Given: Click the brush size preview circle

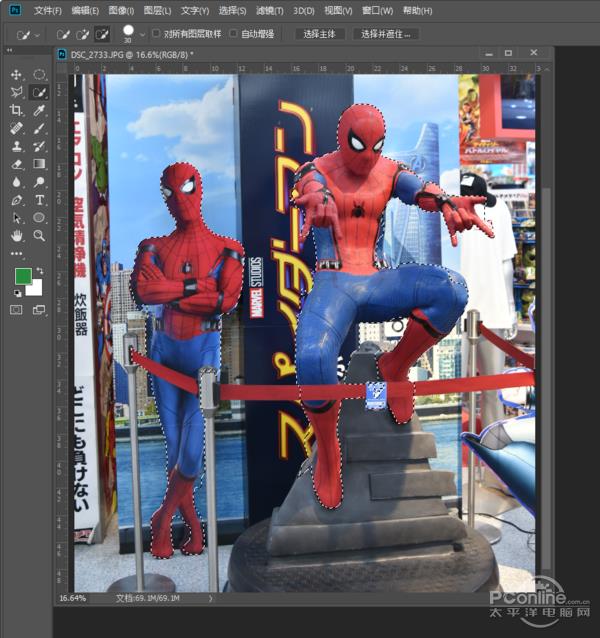Looking at the screenshot, I should (x=128, y=31).
